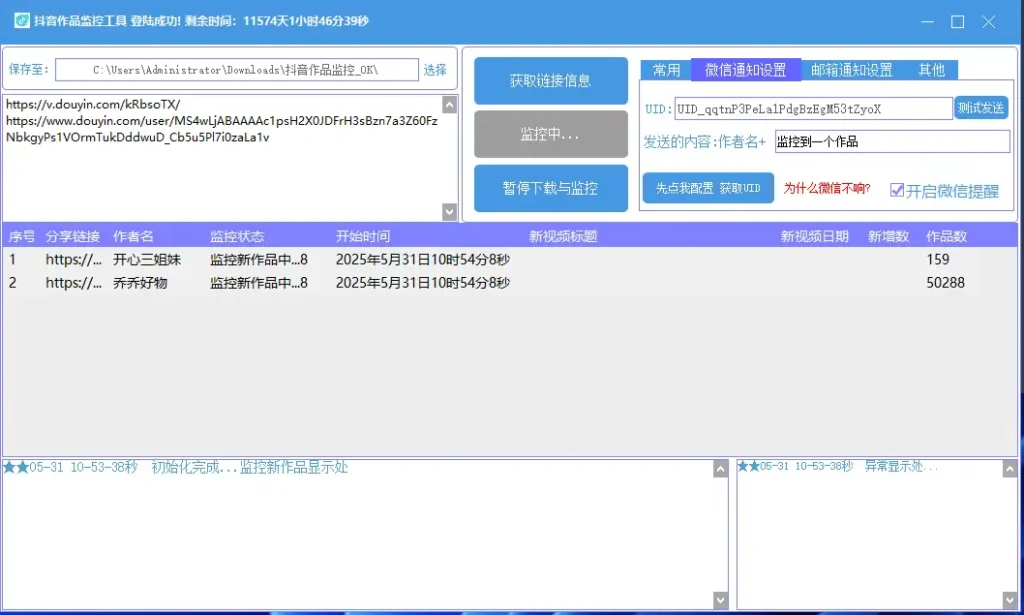The height and width of the screenshot is (615, 1024).
Task: Click the 监控到一个作品 content field
Action: point(892,142)
